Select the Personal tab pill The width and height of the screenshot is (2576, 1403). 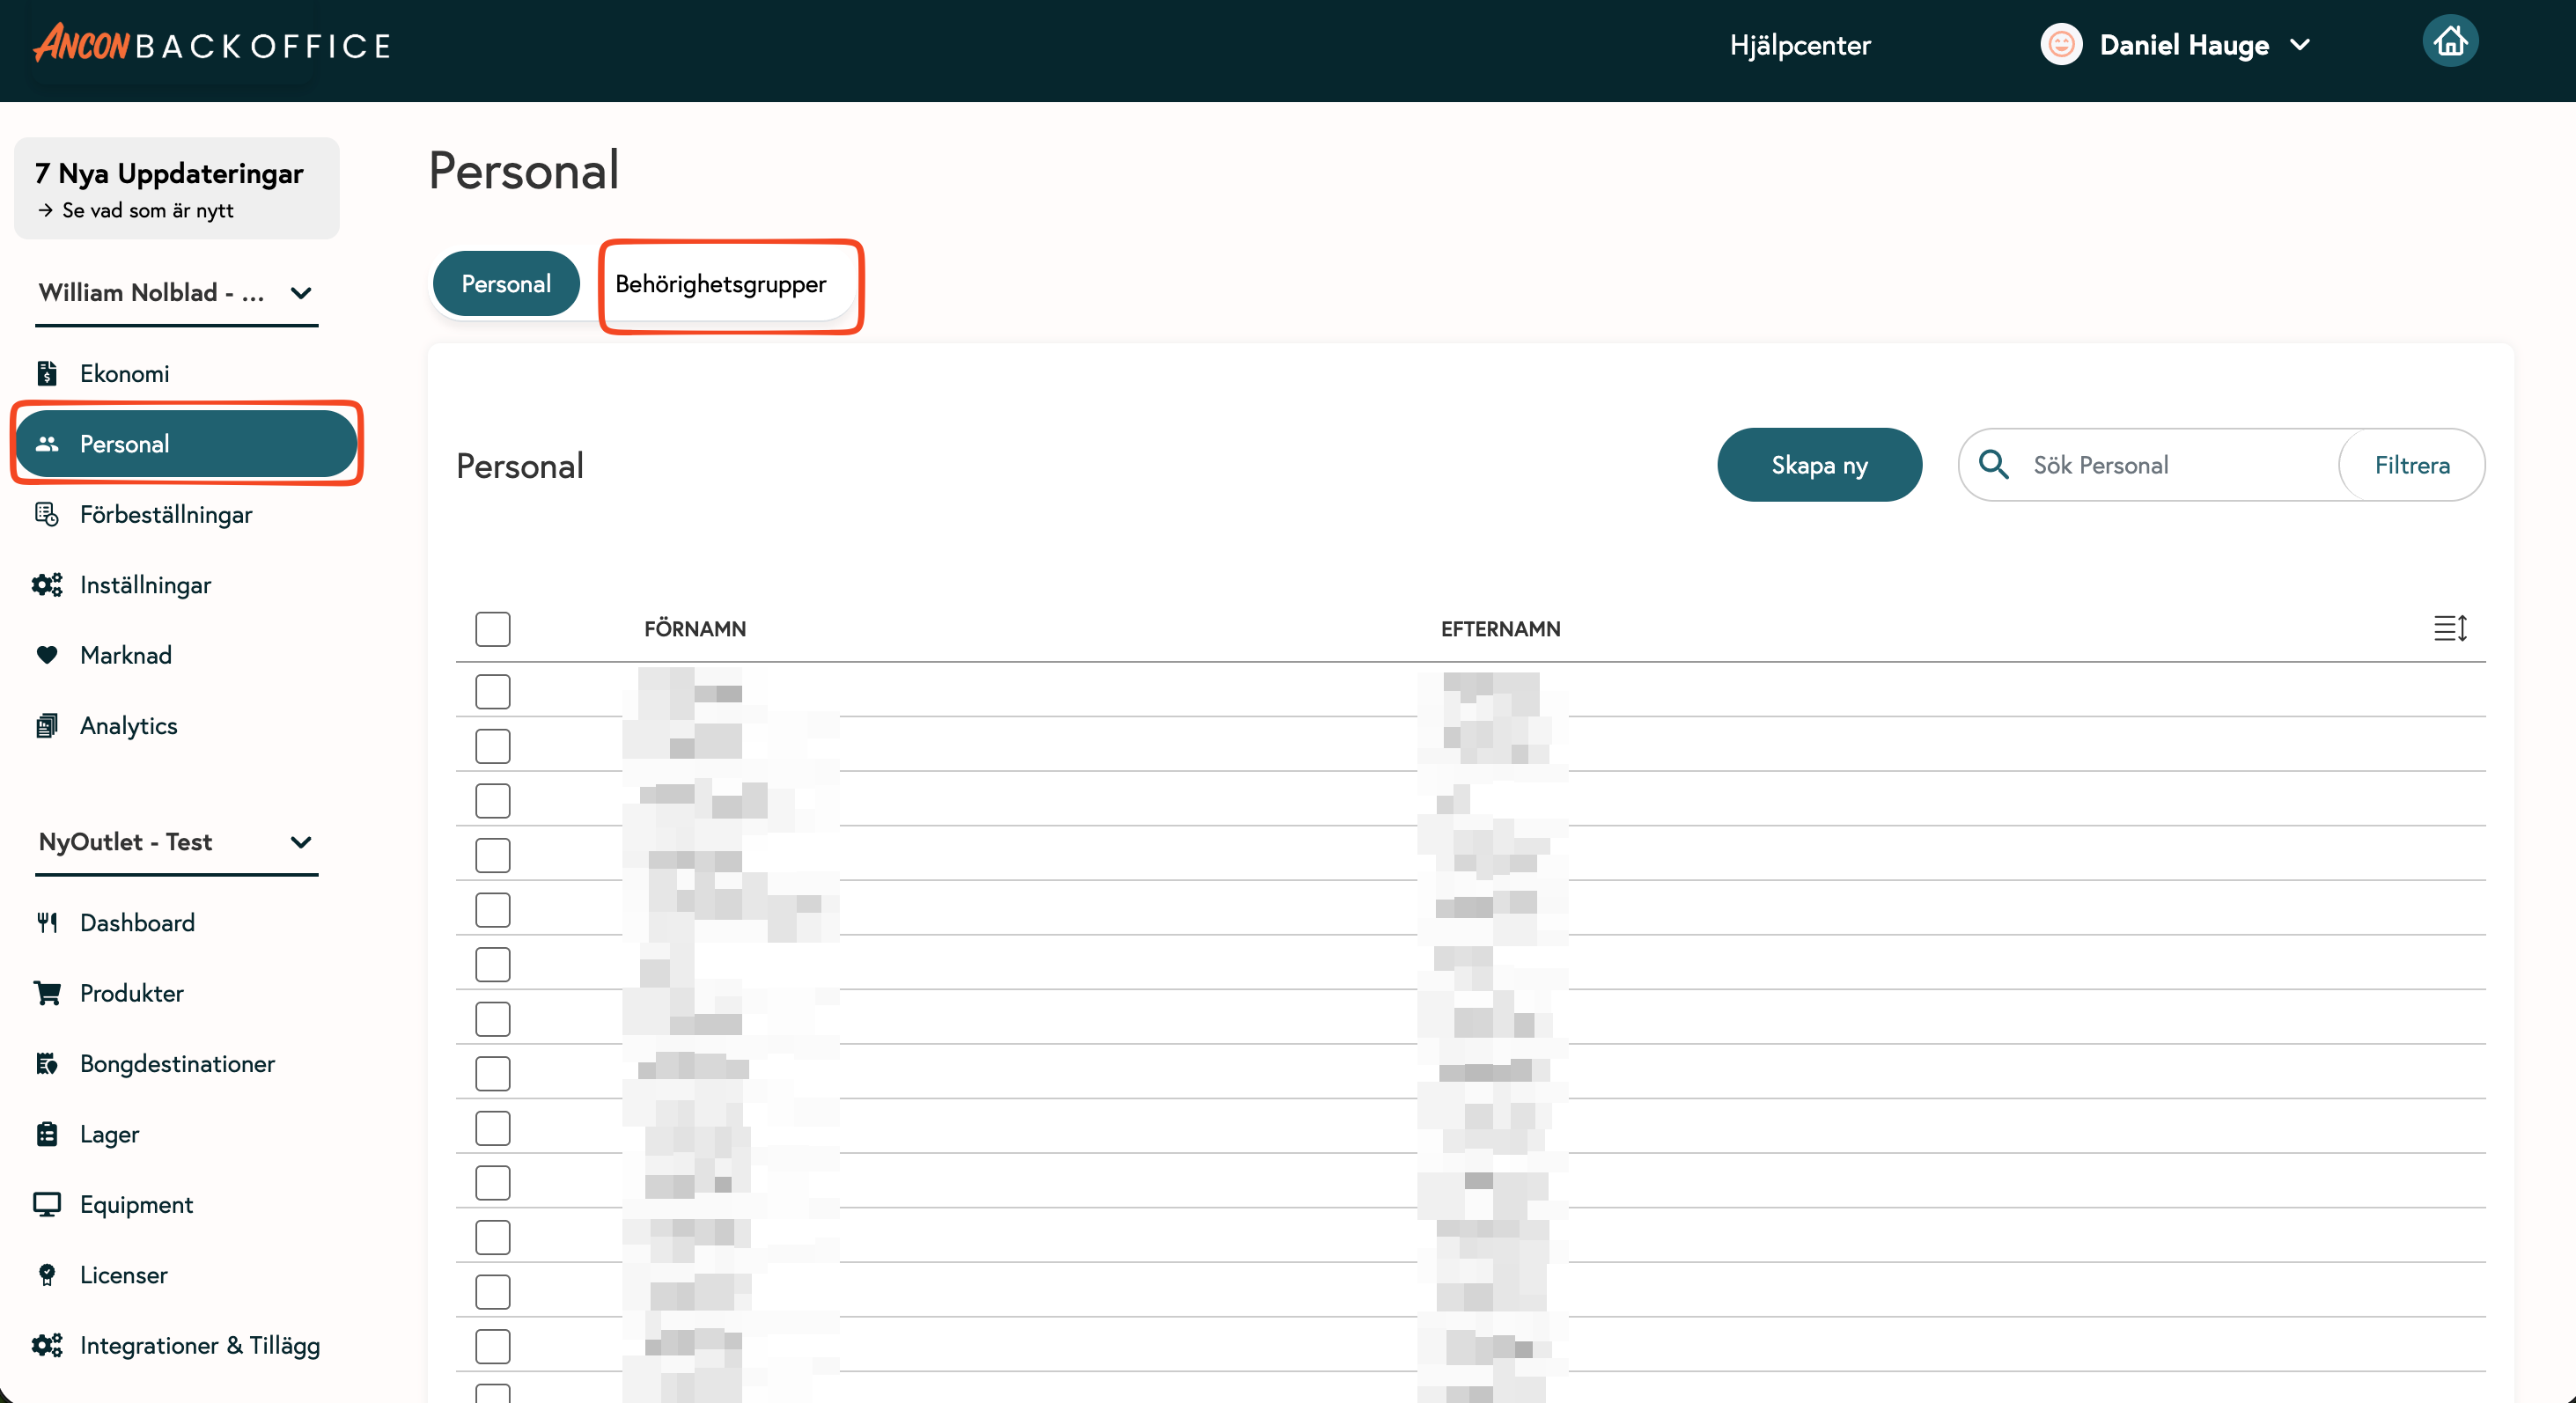506,284
